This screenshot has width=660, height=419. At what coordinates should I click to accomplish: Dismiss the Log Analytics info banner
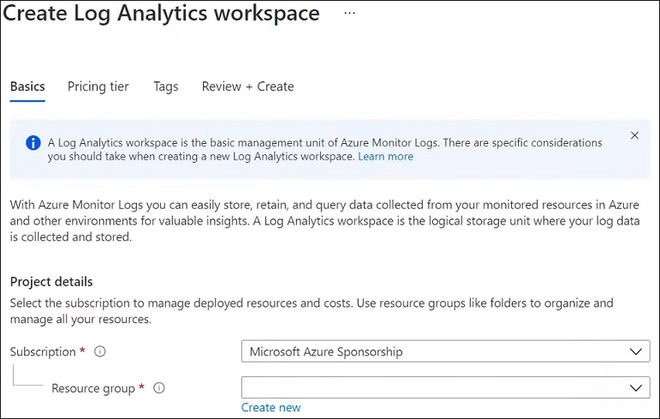pos(634,135)
